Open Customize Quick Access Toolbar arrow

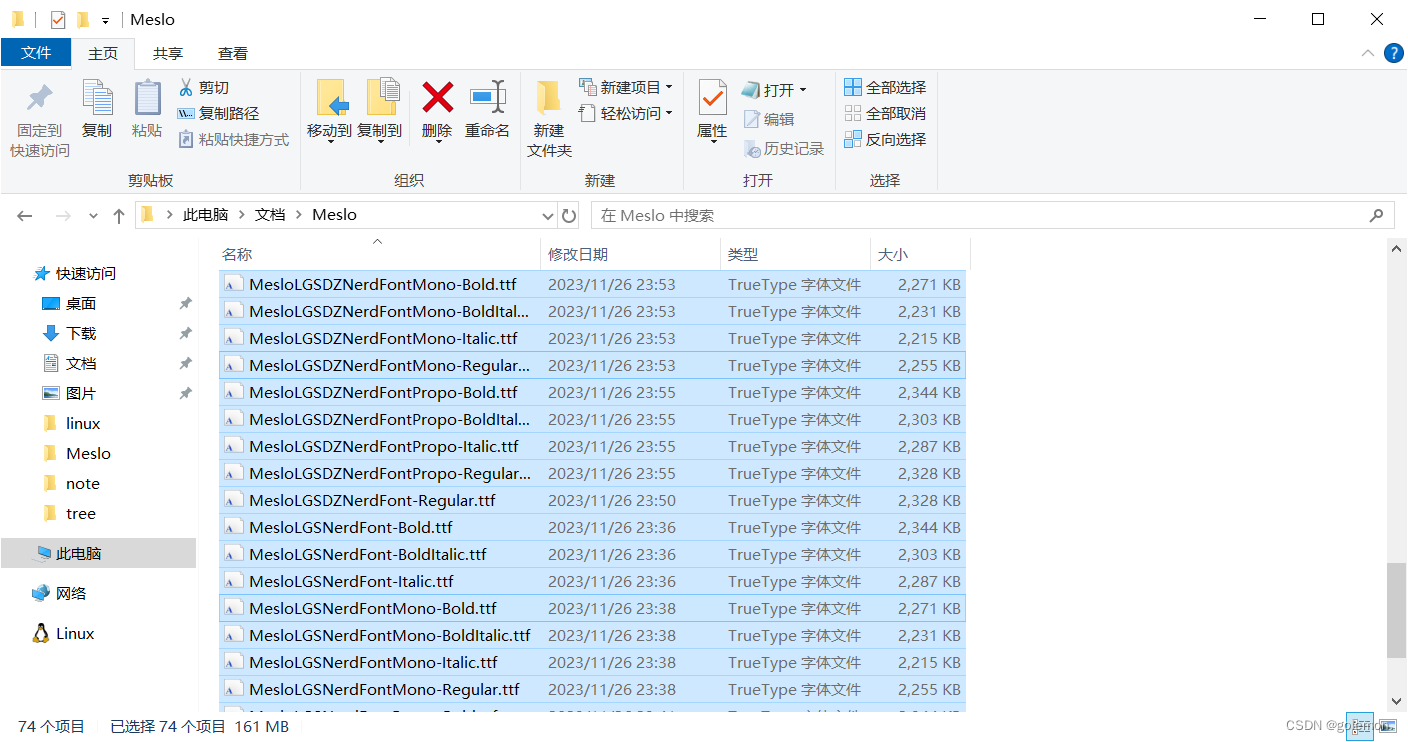coord(105,20)
